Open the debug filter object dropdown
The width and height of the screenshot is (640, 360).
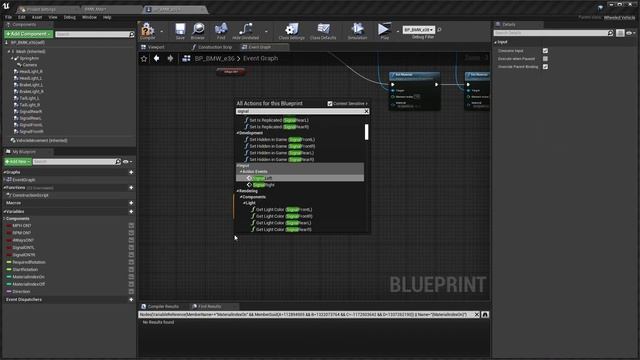pos(418,30)
